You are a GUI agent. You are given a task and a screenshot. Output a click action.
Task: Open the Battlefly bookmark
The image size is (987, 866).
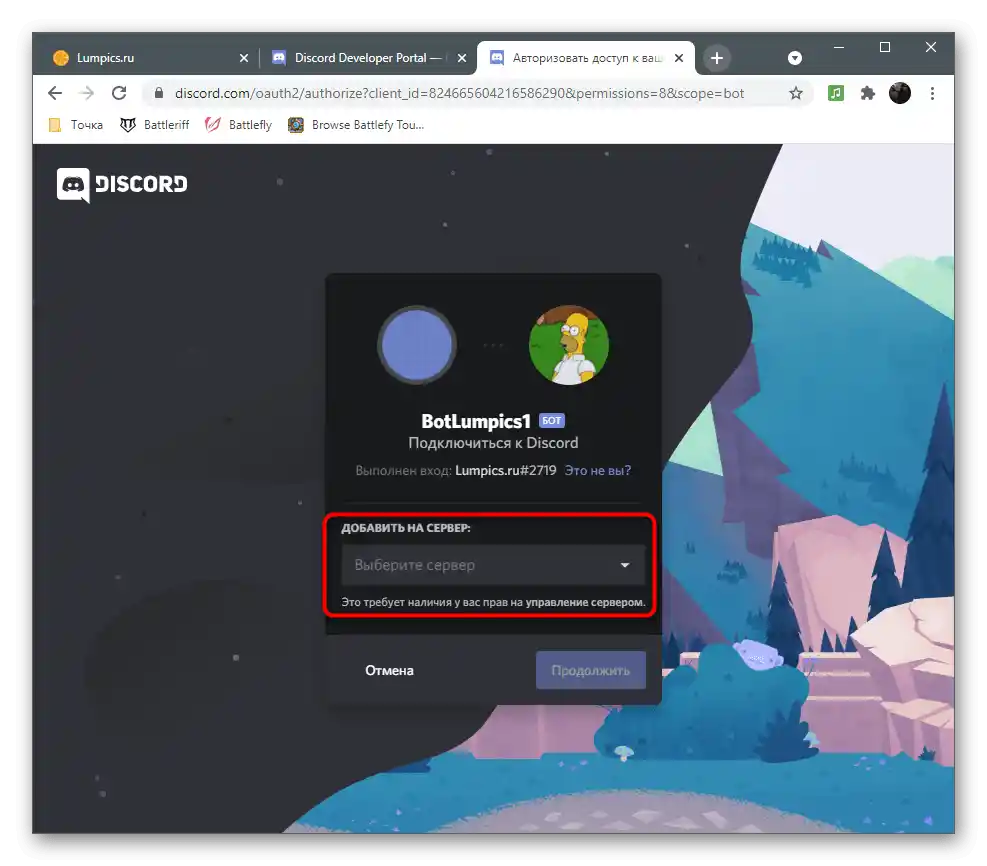click(239, 125)
